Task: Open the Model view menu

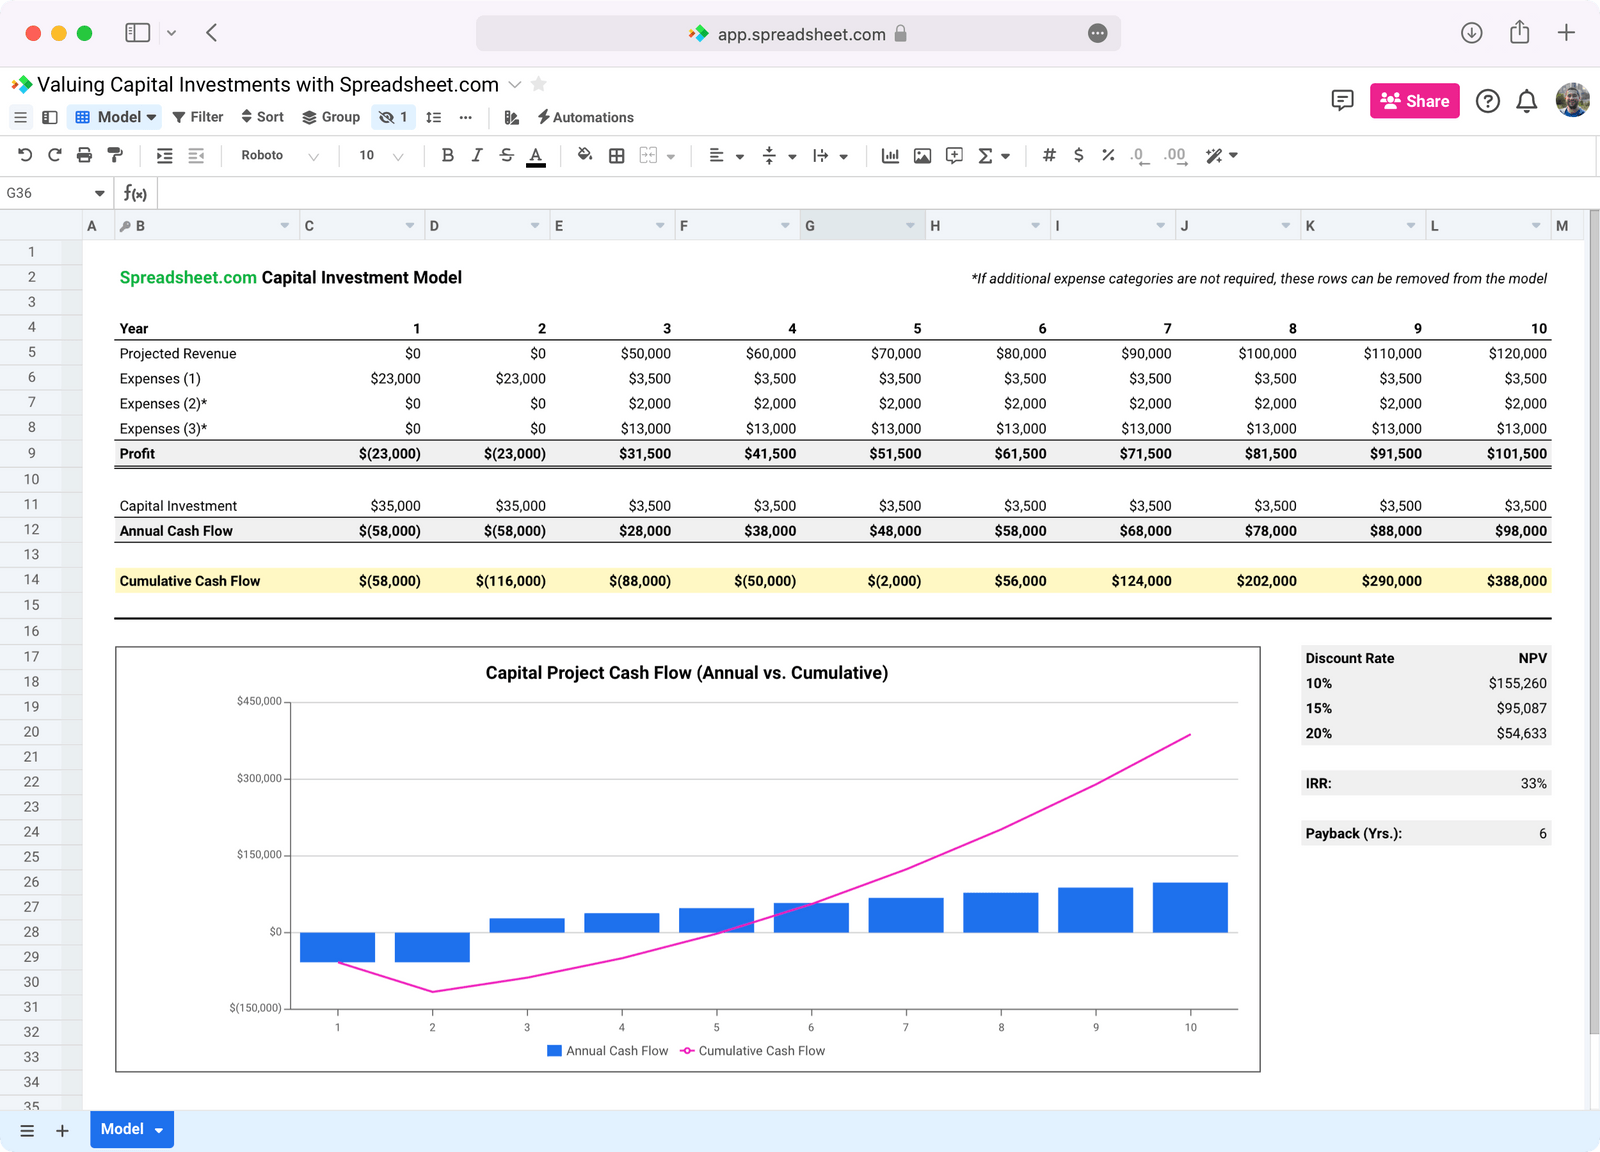Action: pos(114,116)
